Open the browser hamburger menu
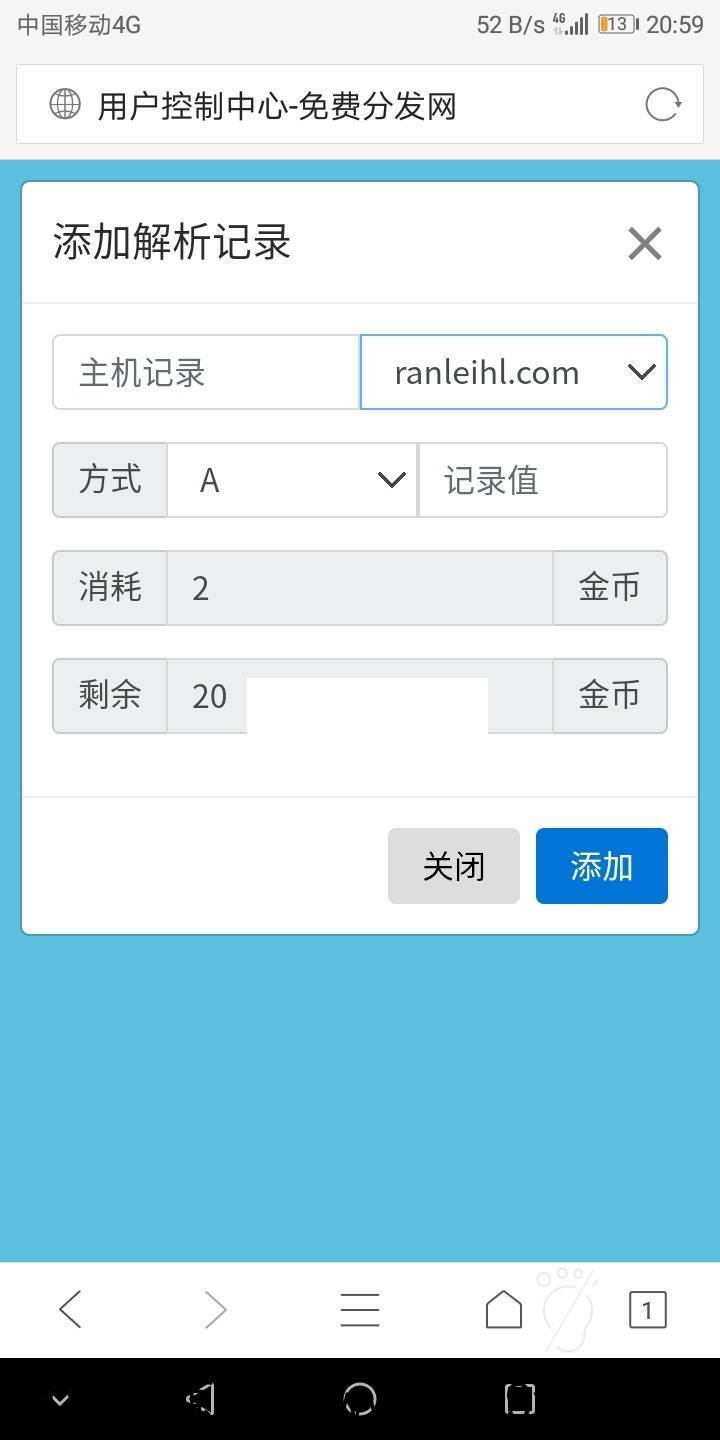 click(x=360, y=1309)
